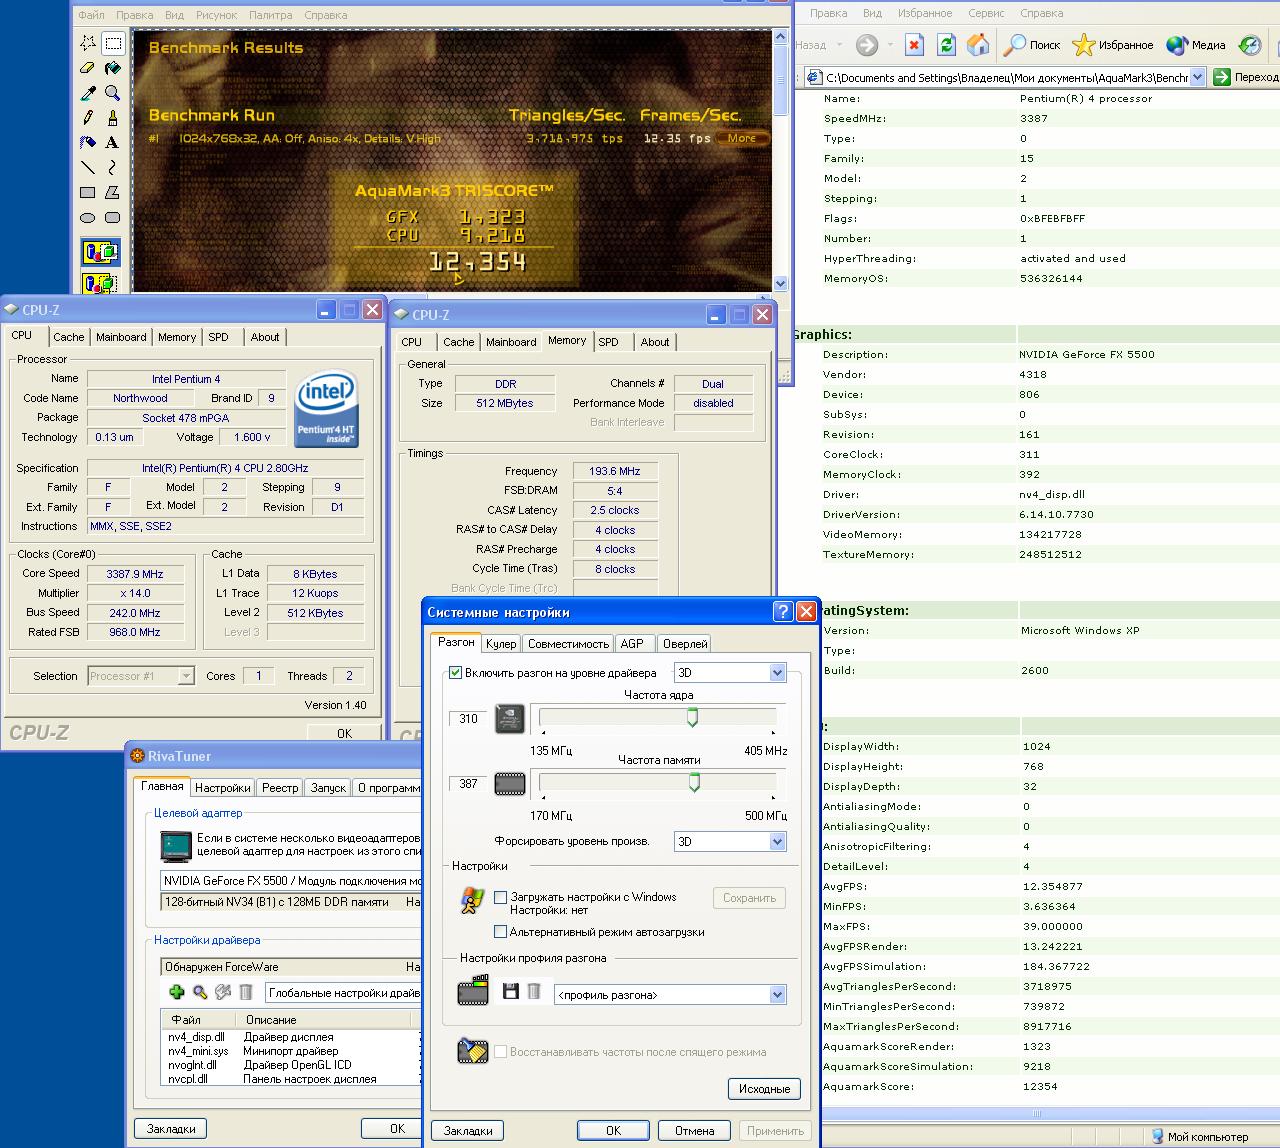Select the rectangular Select tool in Paint
This screenshot has width=1280, height=1148.
coord(113,43)
